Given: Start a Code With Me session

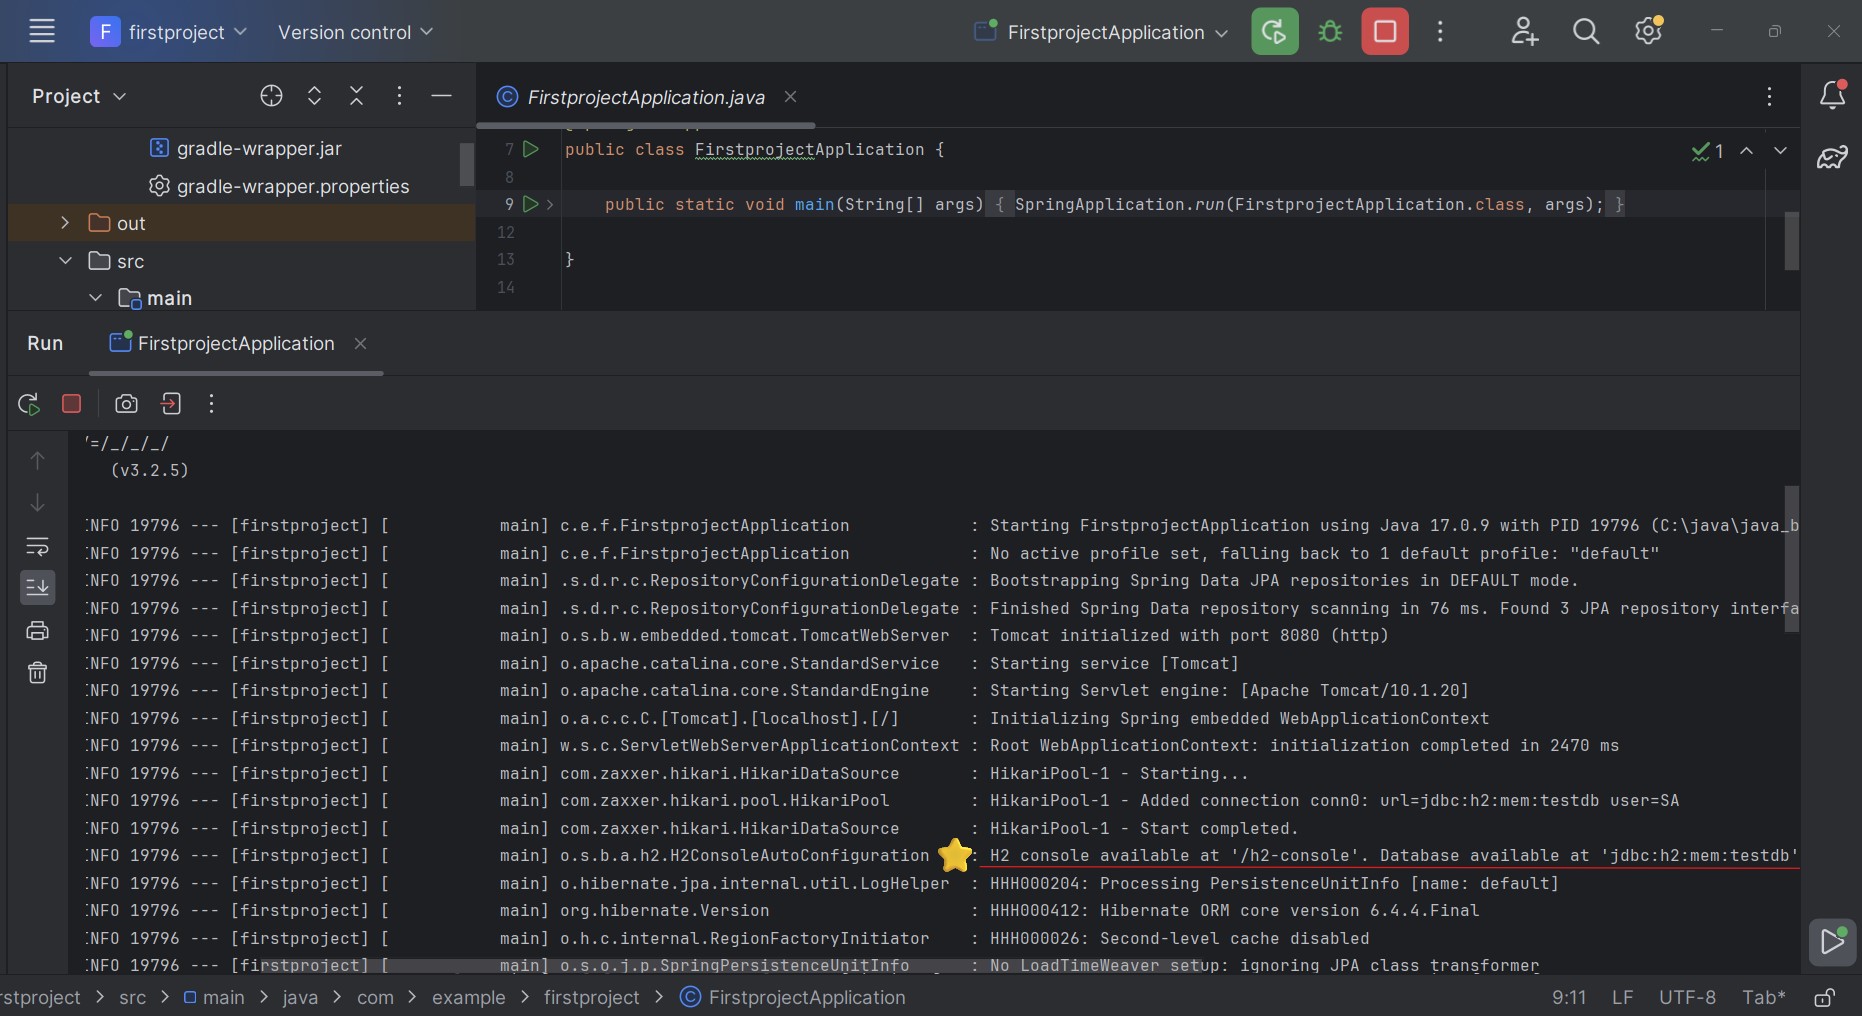Looking at the screenshot, I should [x=1524, y=31].
